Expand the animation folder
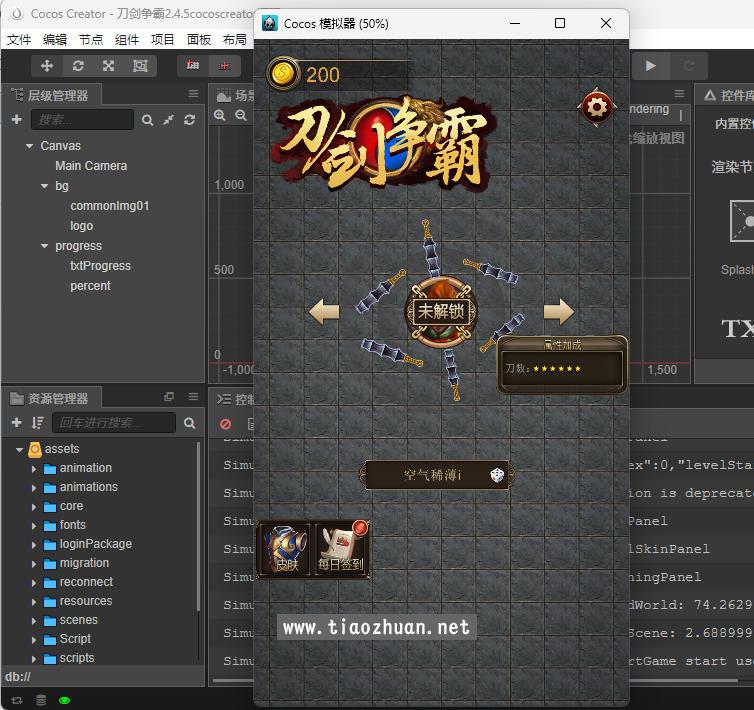This screenshot has width=754, height=710. pos(34,469)
